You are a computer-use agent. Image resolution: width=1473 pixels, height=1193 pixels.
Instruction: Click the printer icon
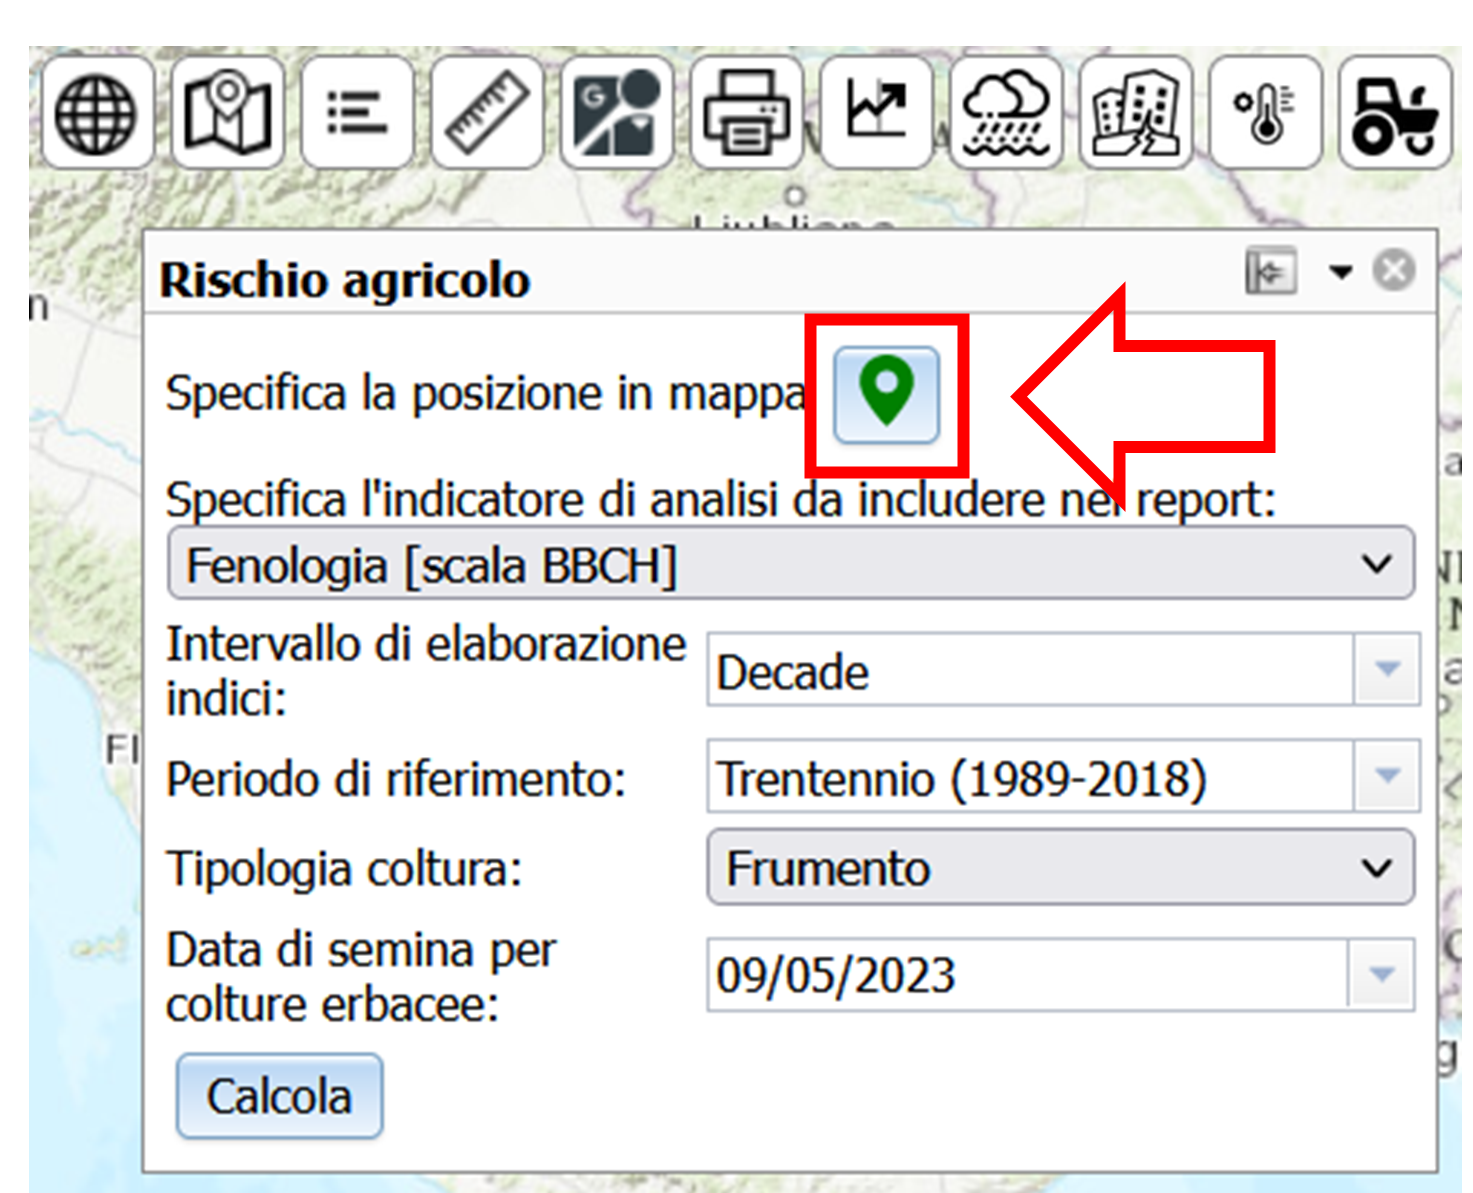tap(746, 112)
